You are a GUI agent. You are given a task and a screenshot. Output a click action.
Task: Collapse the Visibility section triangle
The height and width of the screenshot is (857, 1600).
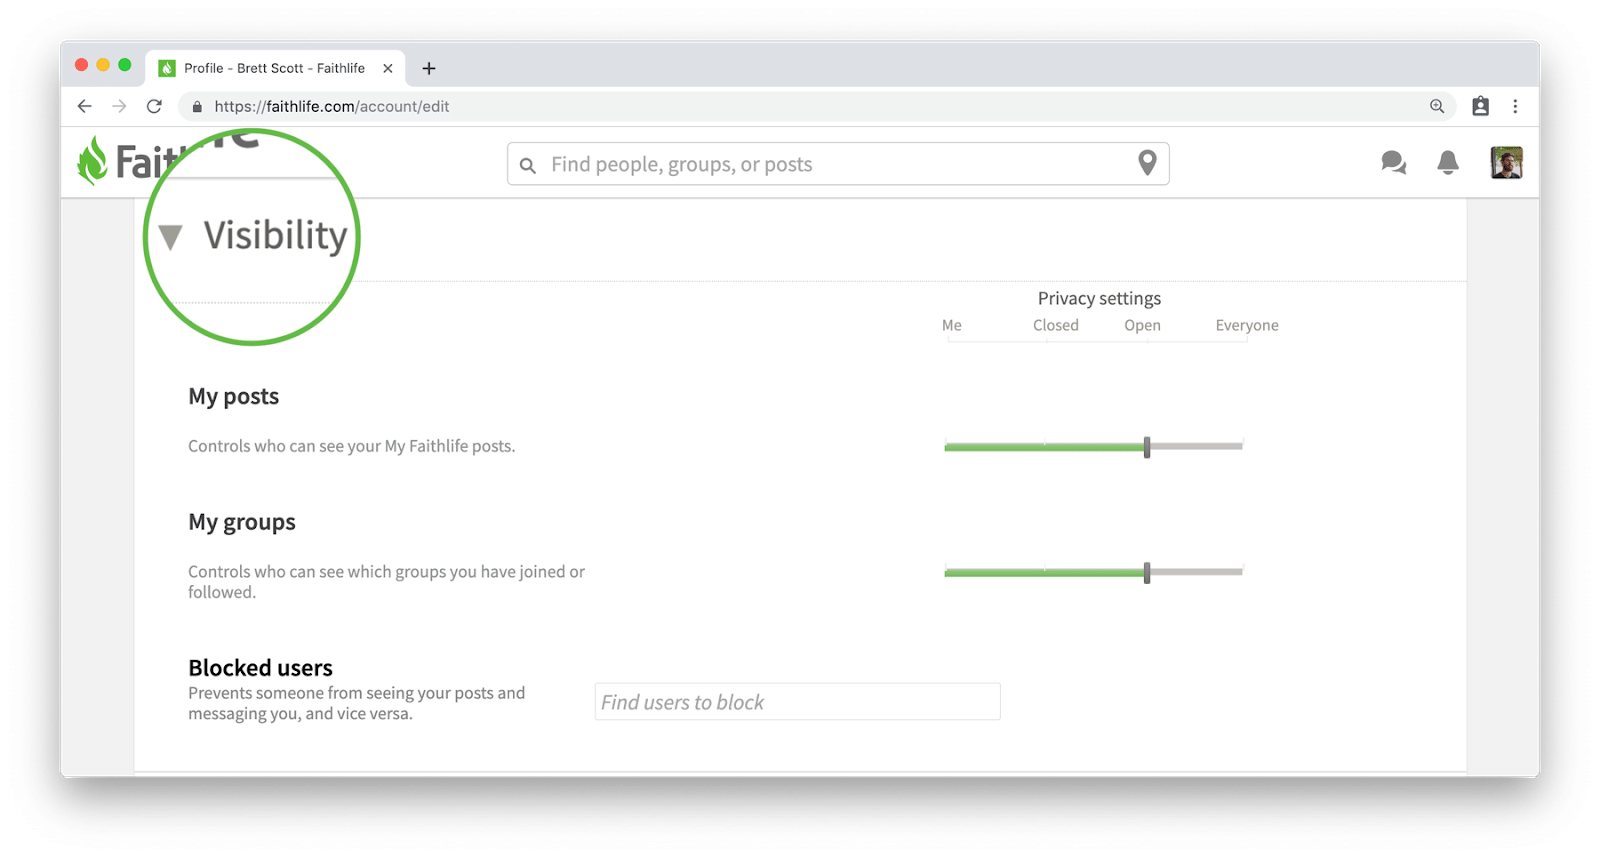point(171,237)
